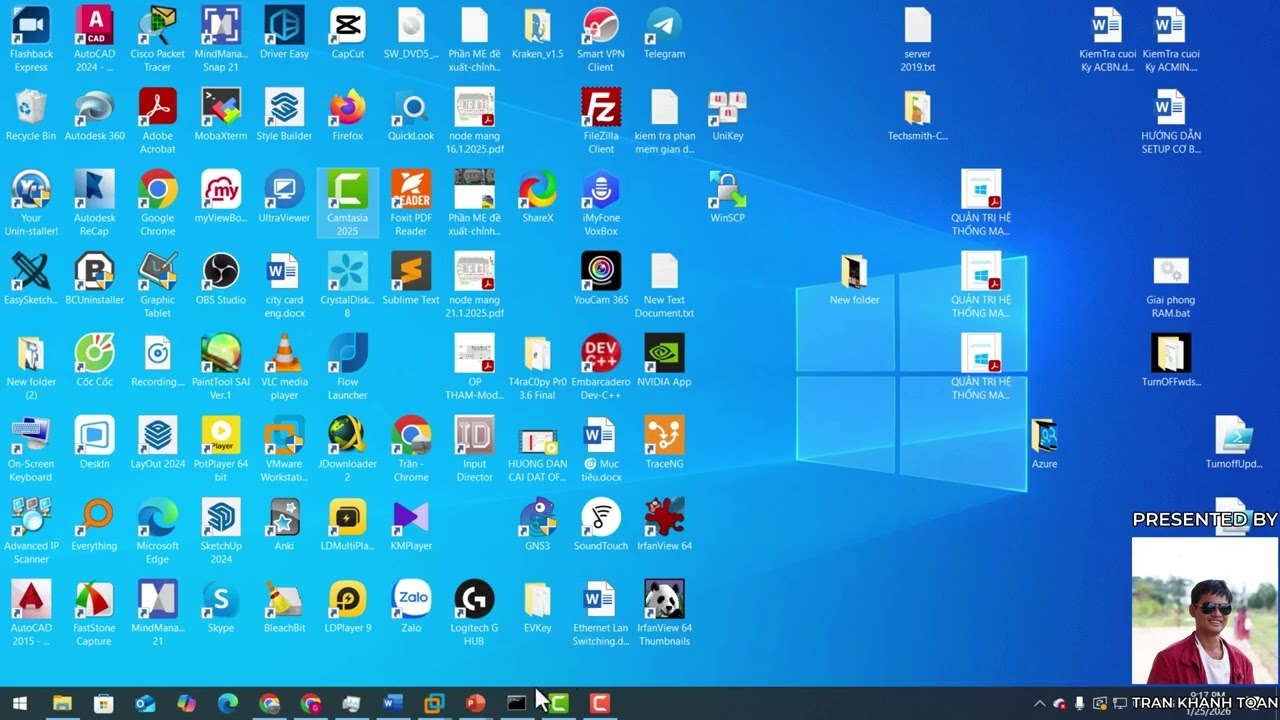Select the server 2019.txt file
Image resolution: width=1280 pixels, height=720 pixels.
pos(917,40)
